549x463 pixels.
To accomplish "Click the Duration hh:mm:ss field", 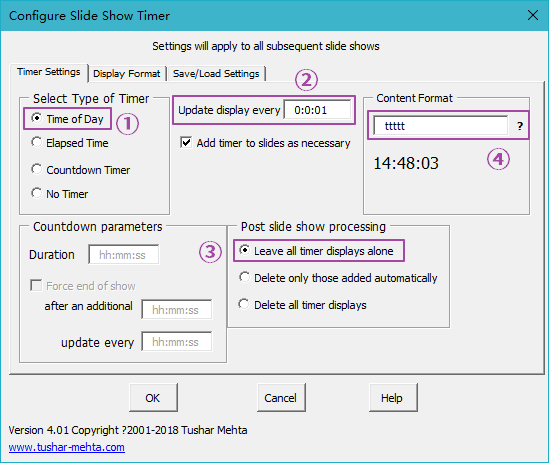I will pyautogui.click(x=124, y=255).
